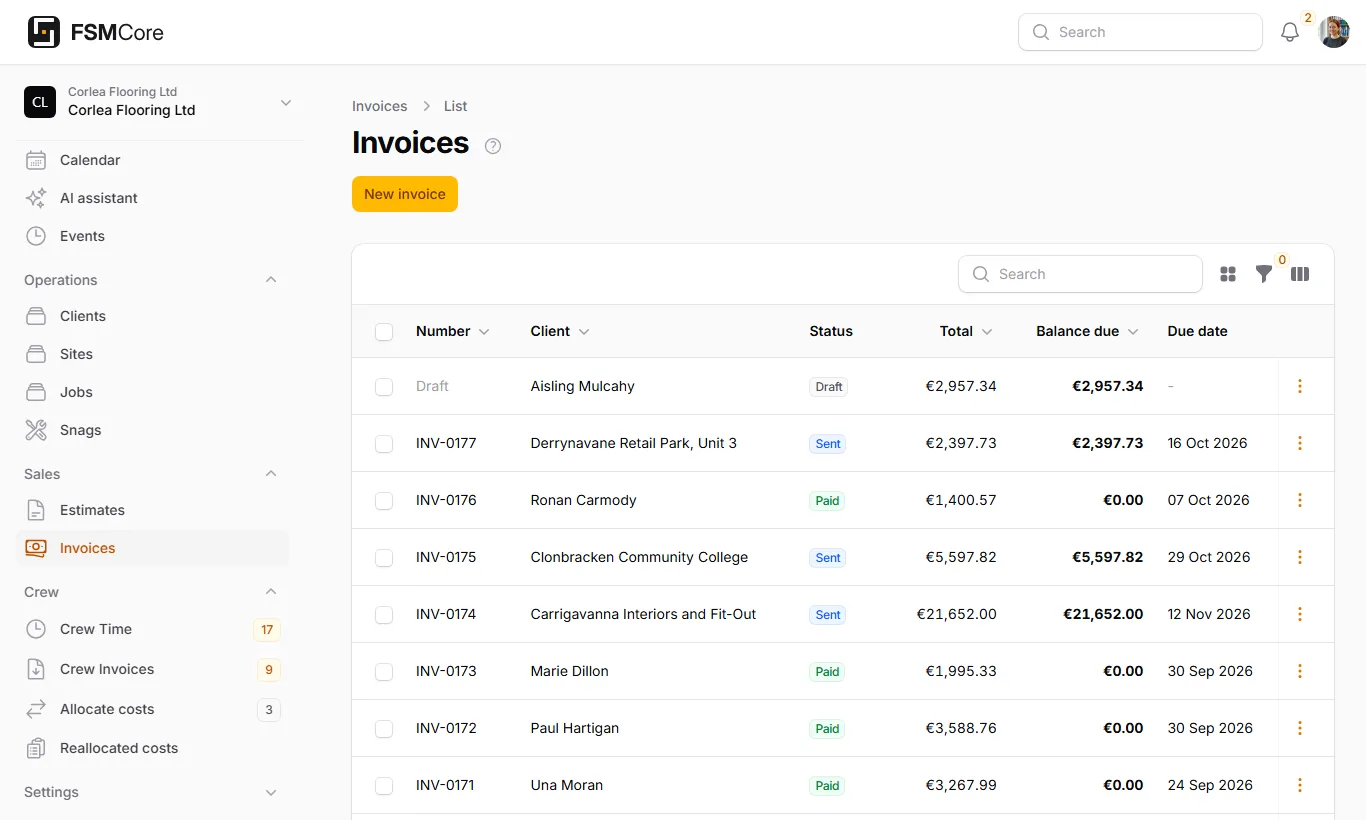
Task: Click the Crew Time clock icon
Action: point(36,629)
